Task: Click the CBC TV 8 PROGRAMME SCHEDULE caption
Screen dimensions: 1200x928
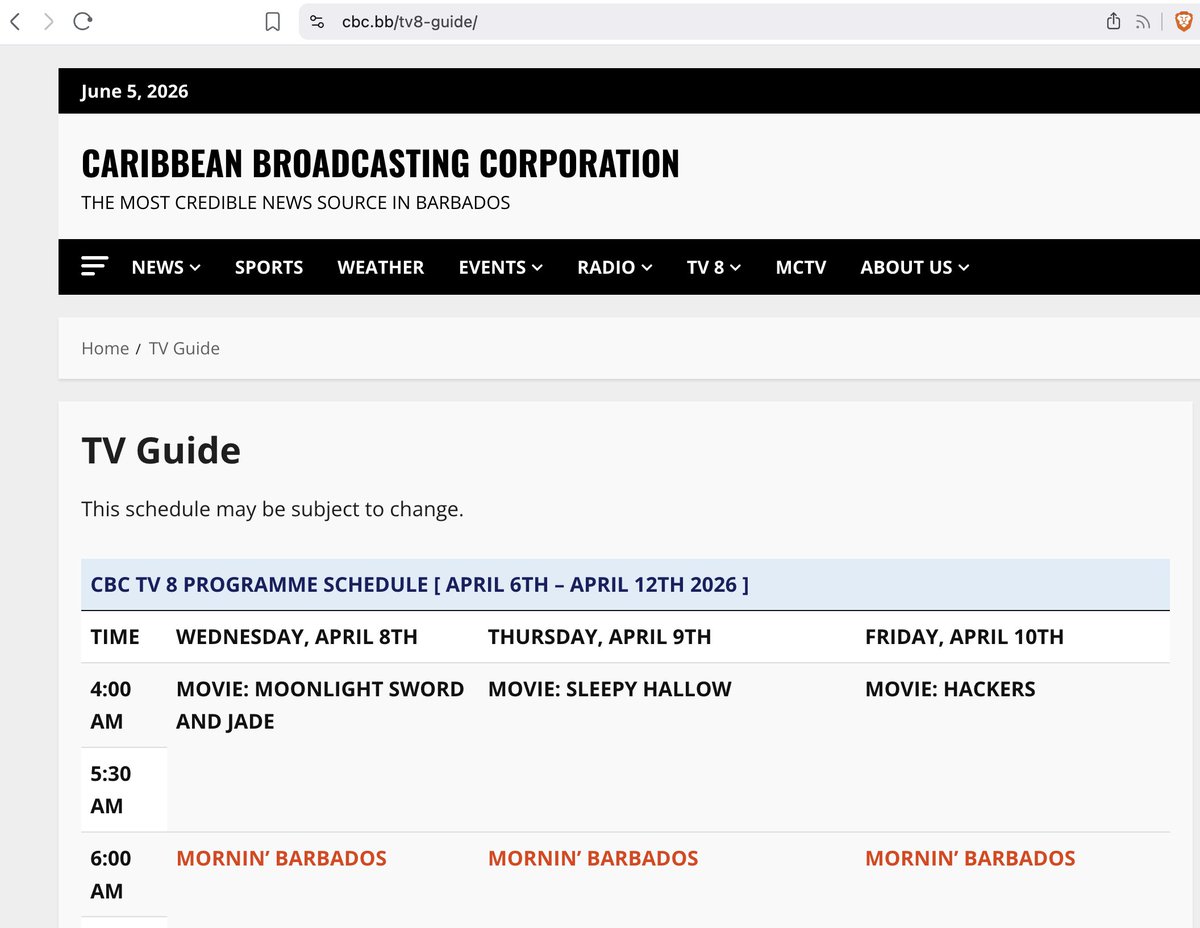Action: (419, 584)
